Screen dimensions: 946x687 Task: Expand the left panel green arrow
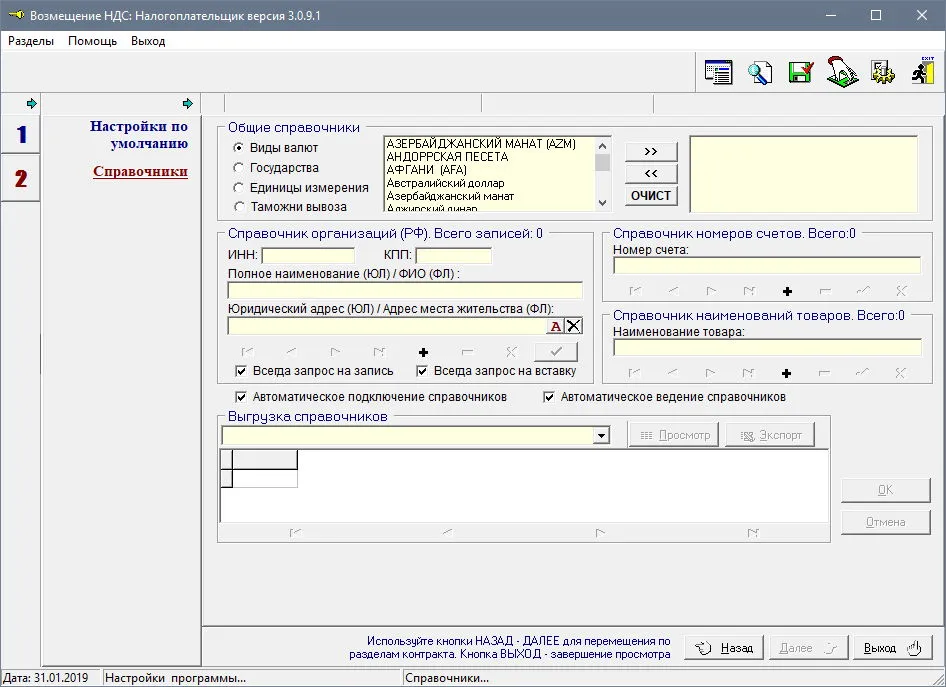click(x=32, y=104)
